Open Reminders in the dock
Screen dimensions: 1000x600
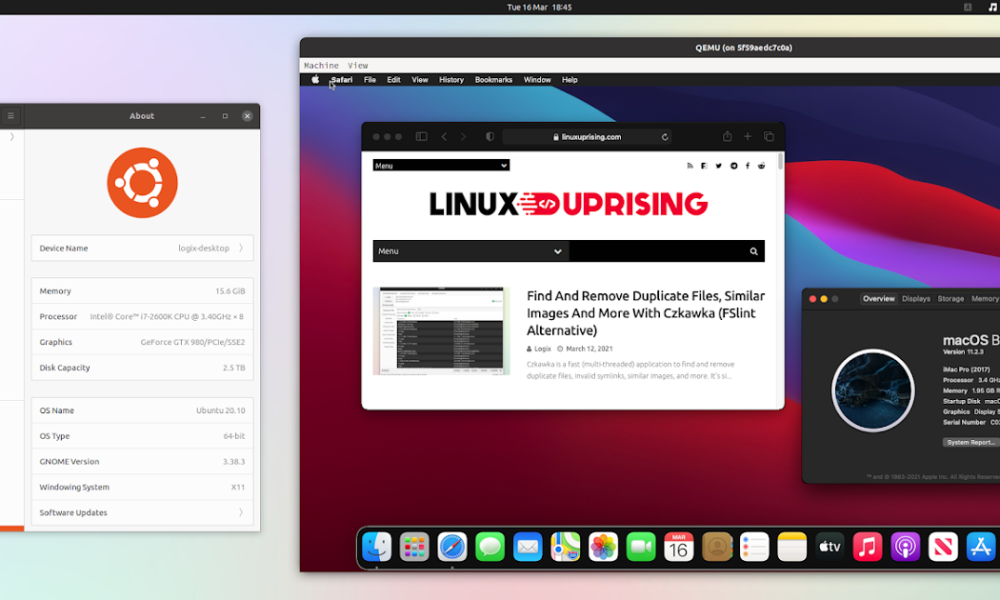click(x=754, y=546)
